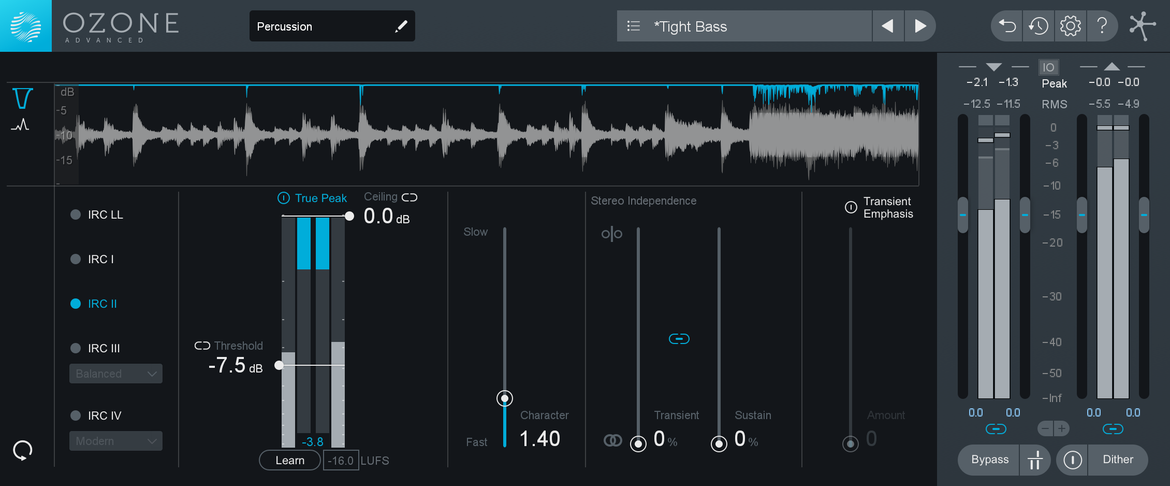The height and width of the screenshot is (486, 1170).
Task: Click the Sustain slider handle
Action: [719, 444]
